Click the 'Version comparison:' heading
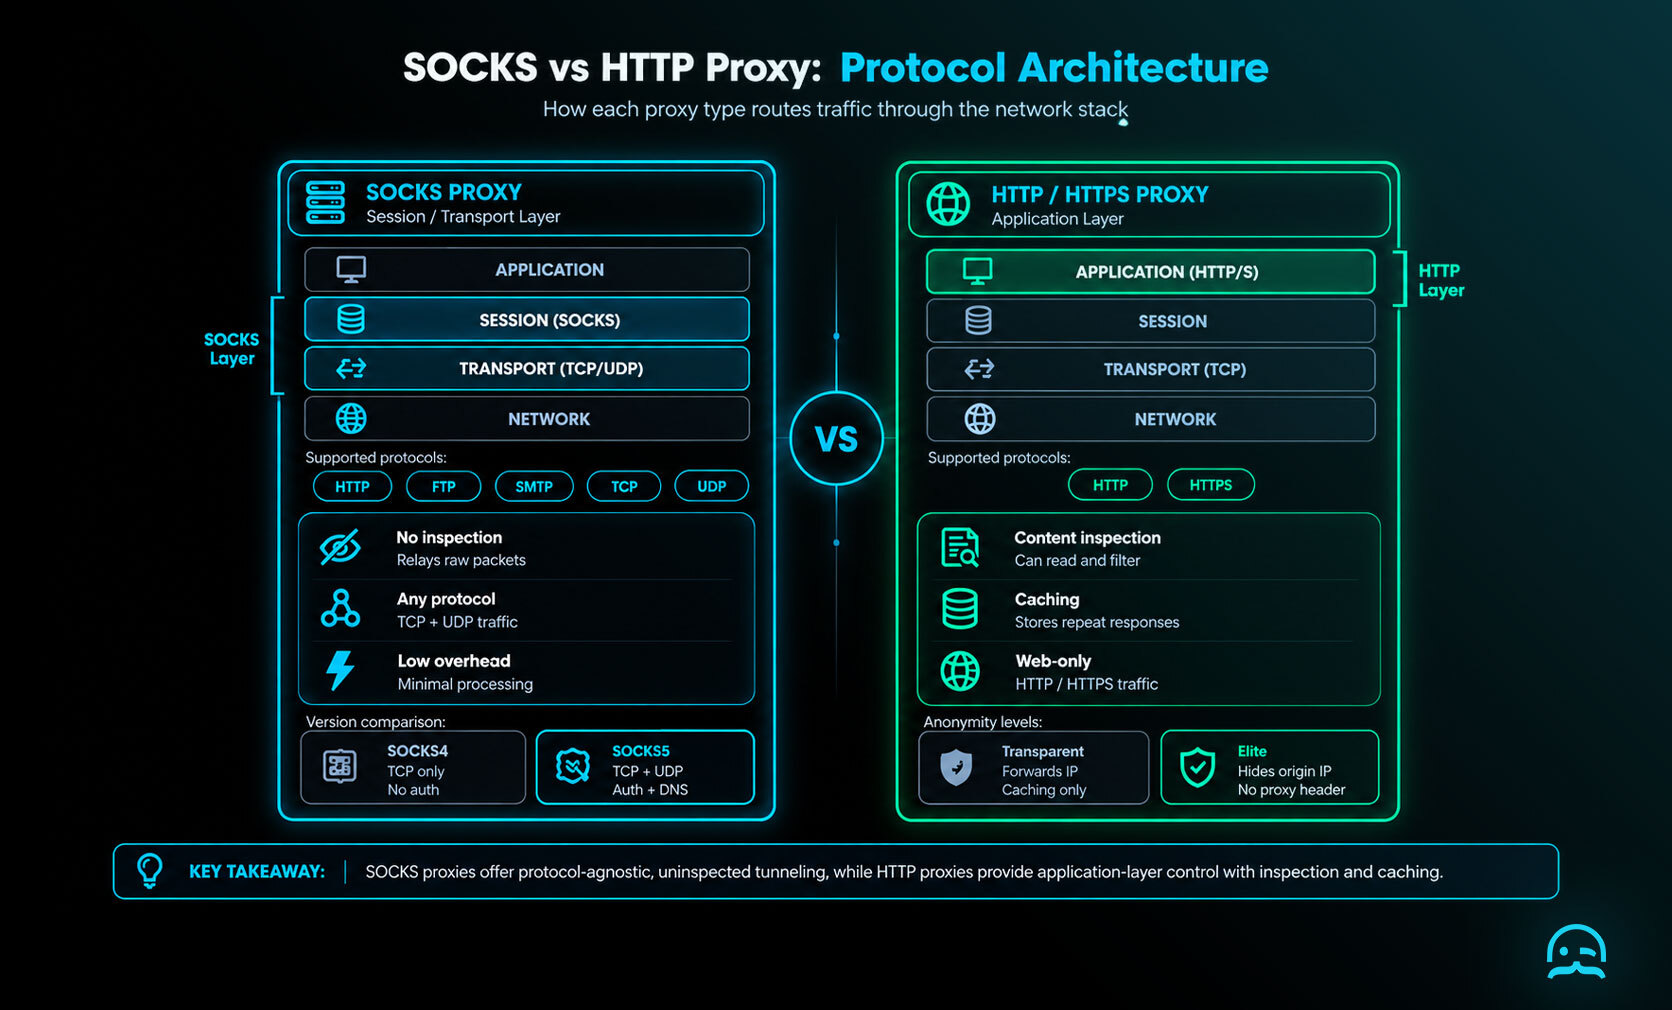Viewport: 1672px width, 1010px height. (375, 722)
